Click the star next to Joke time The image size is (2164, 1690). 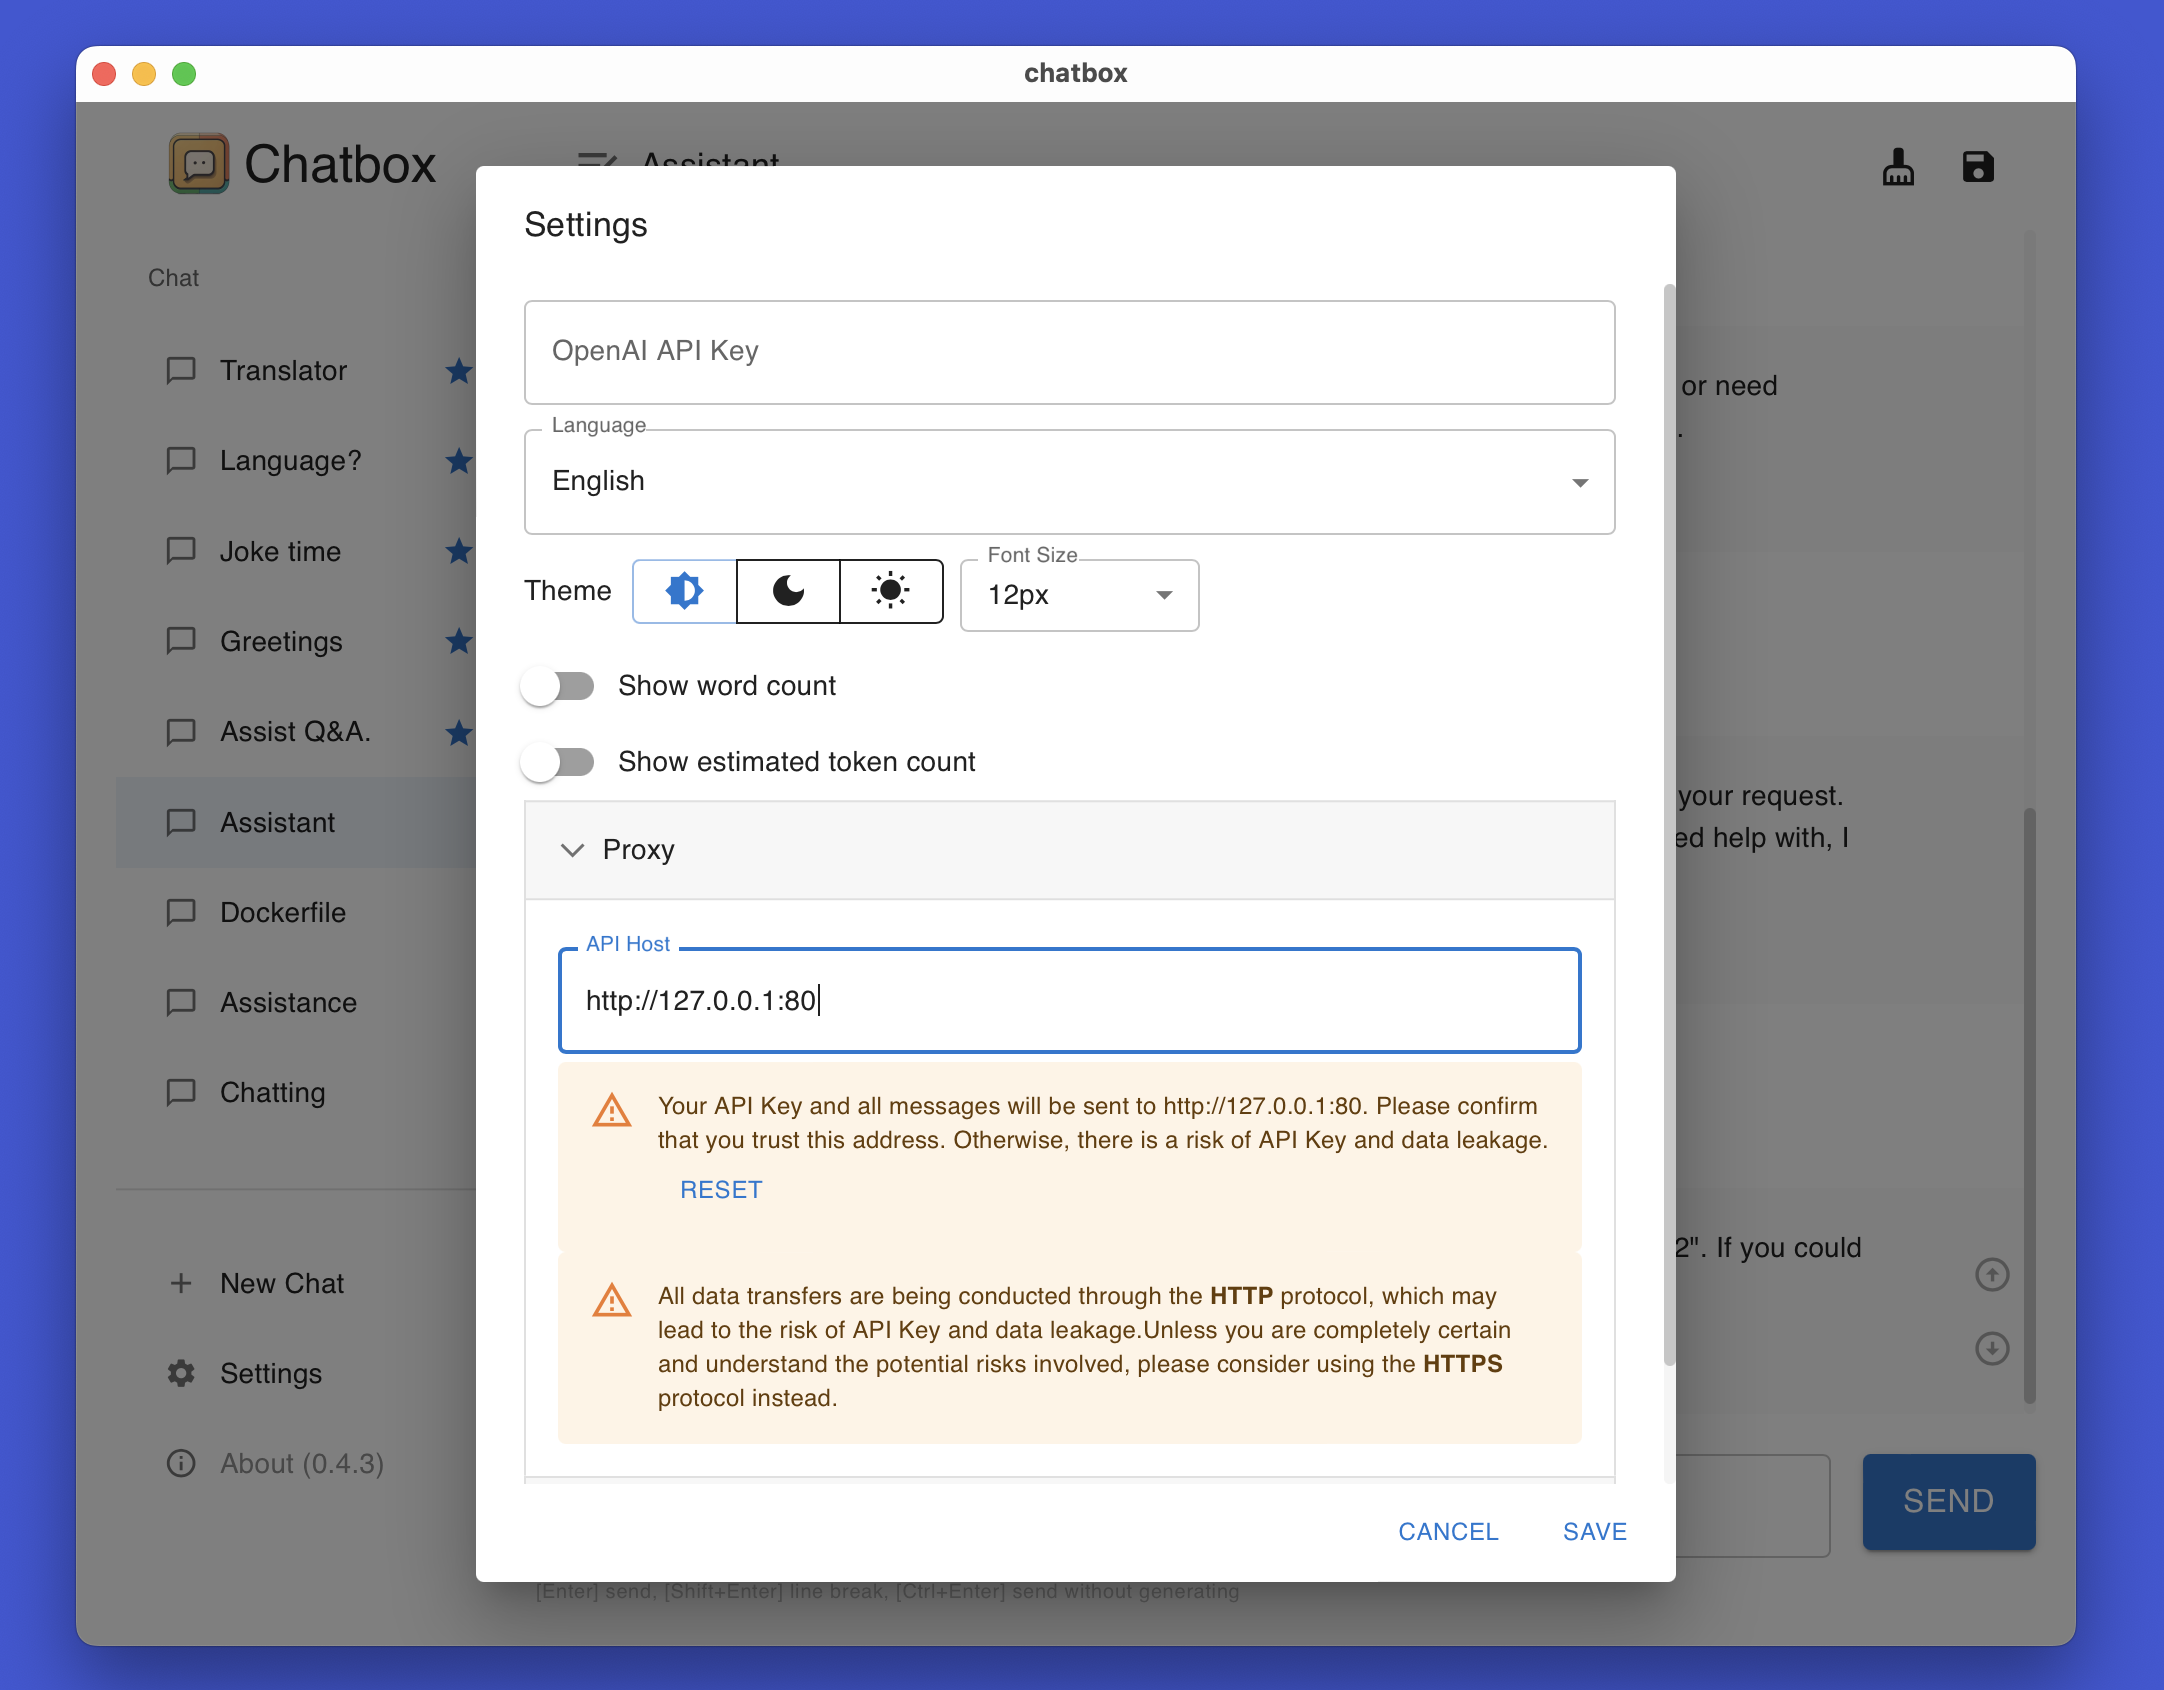click(459, 551)
